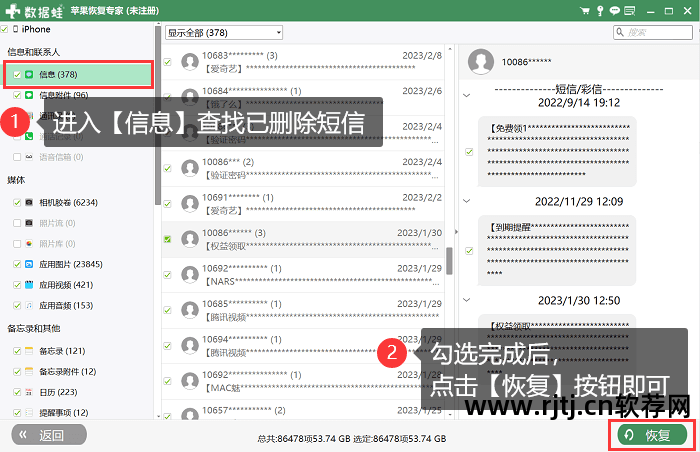Uncheck the 相机胶卷 (6234) checkbox

click(17, 202)
